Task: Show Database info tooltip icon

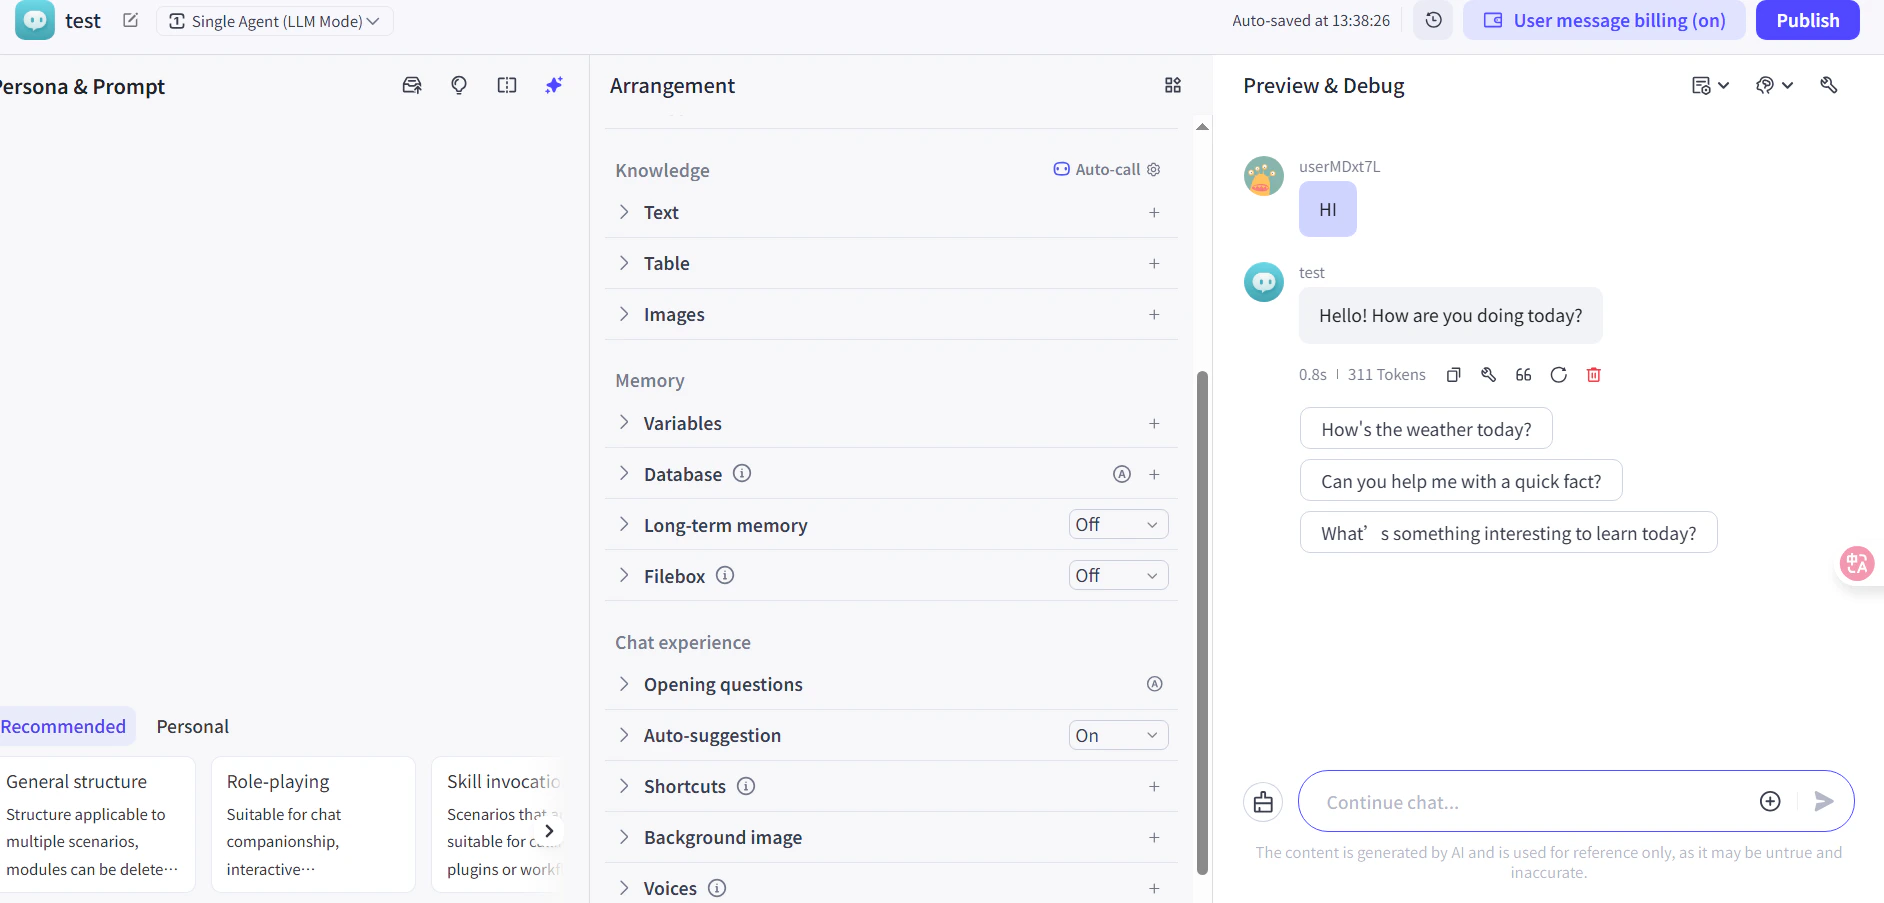Action: pos(742,473)
